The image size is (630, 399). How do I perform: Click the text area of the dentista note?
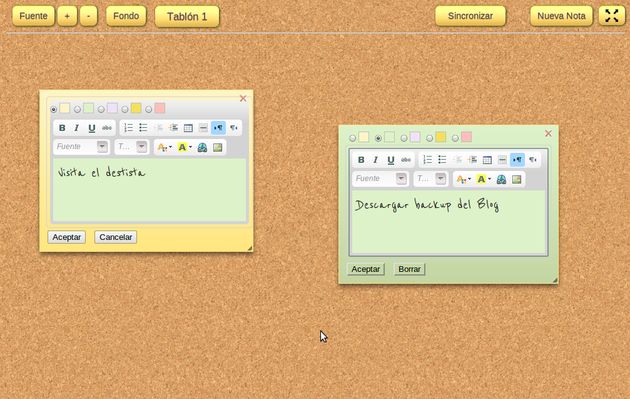[x=149, y=190]
